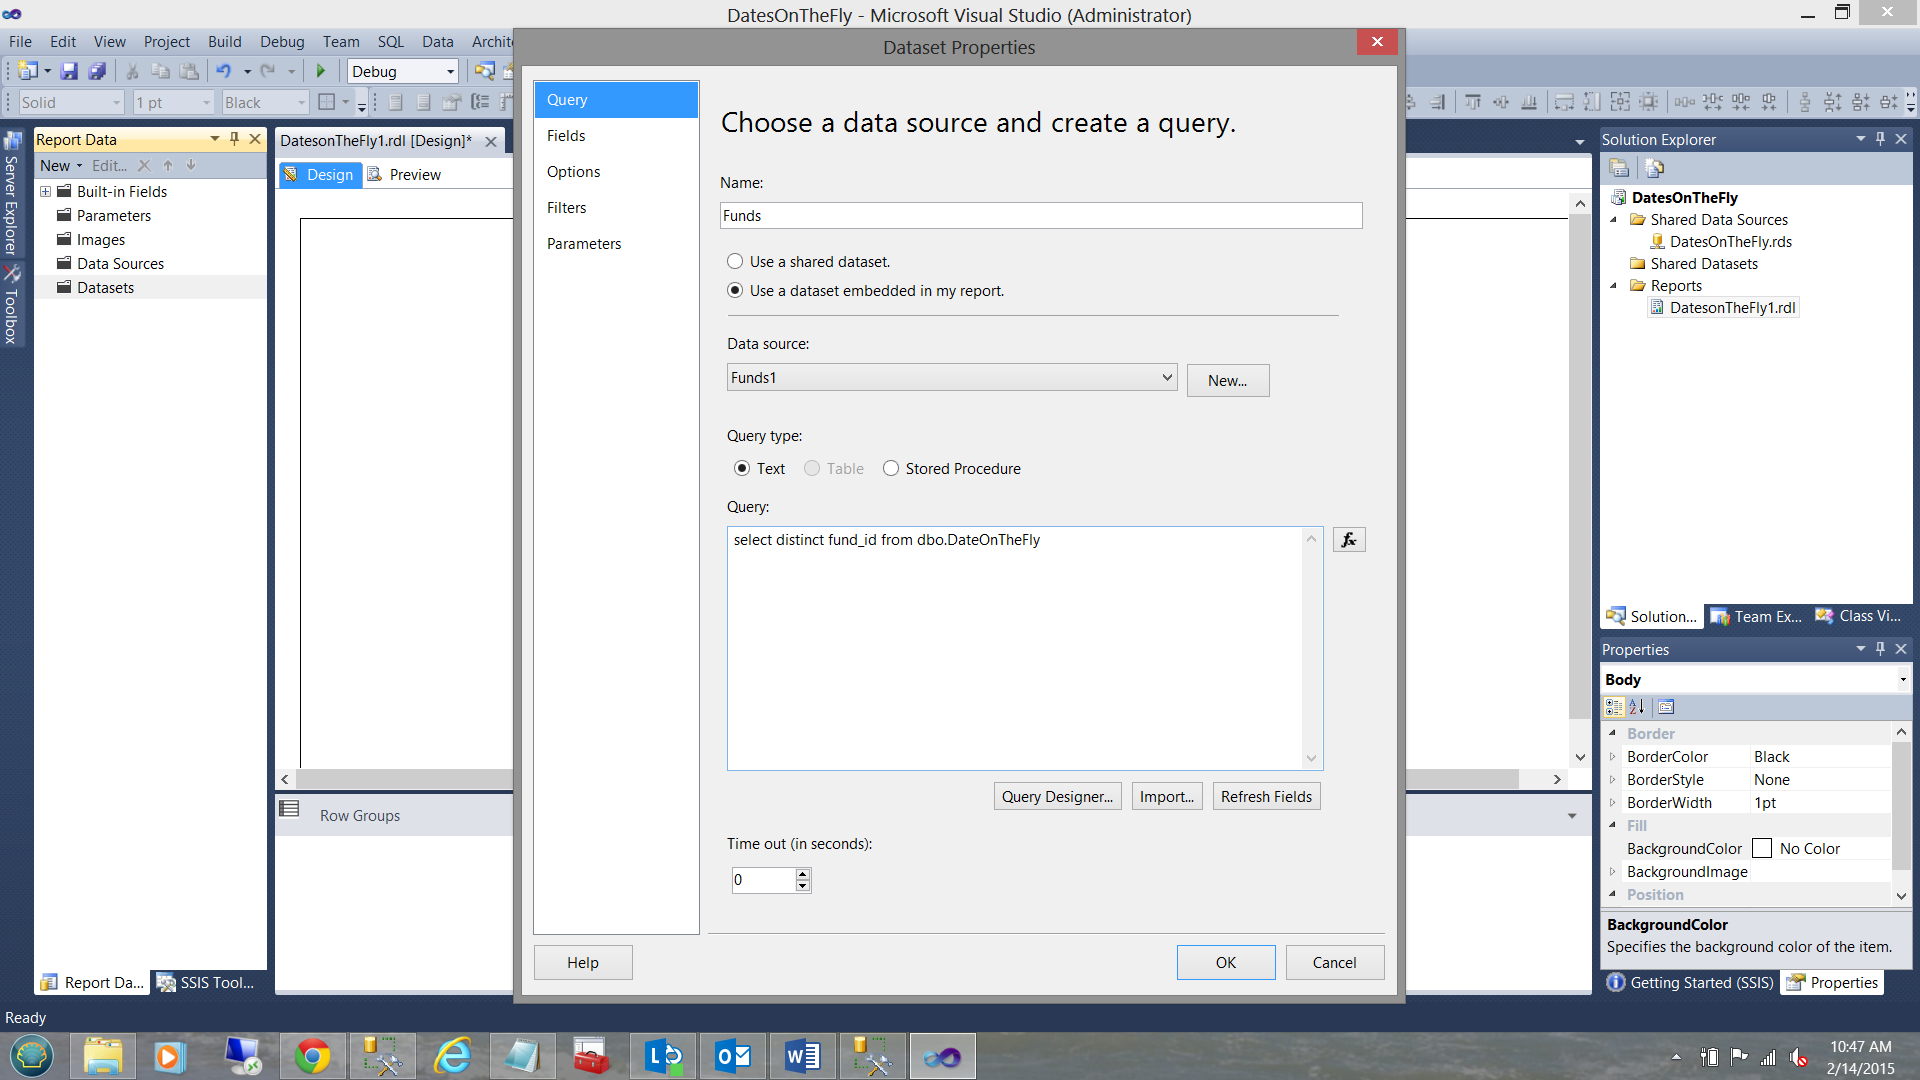The height and width of the screenshot is (1080, 1920).
Task: Click the Refresh Fields button
Action: click(x=1266, y=797)
